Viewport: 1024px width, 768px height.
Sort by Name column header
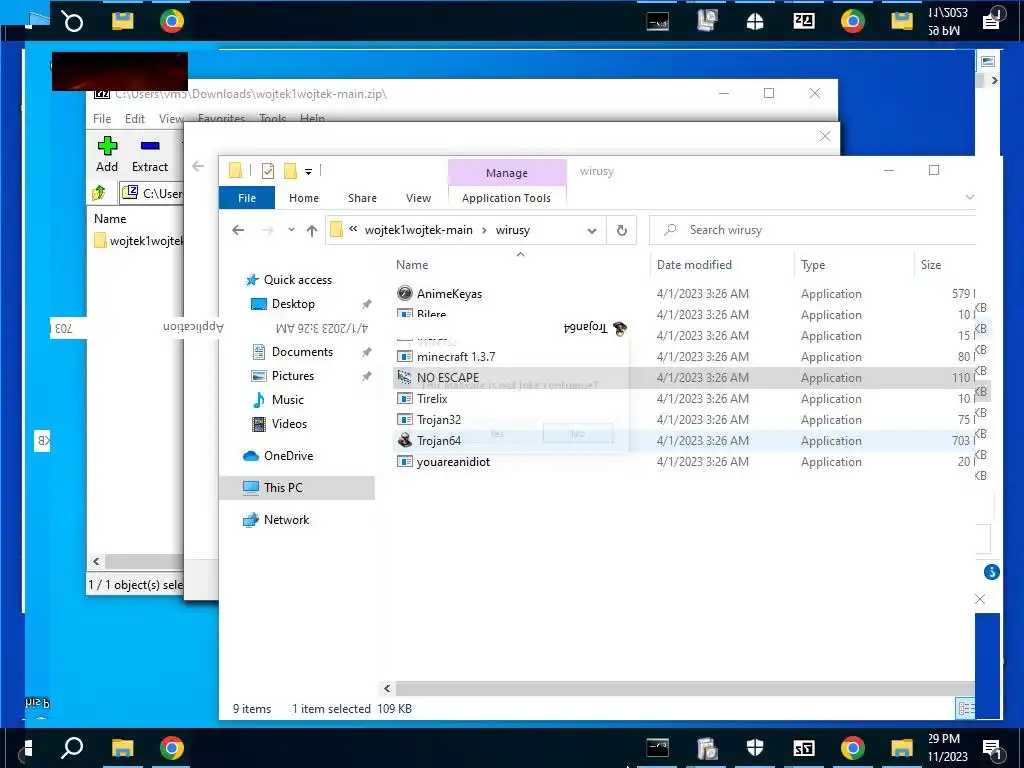pyautogui.click(x=412, y=264)
